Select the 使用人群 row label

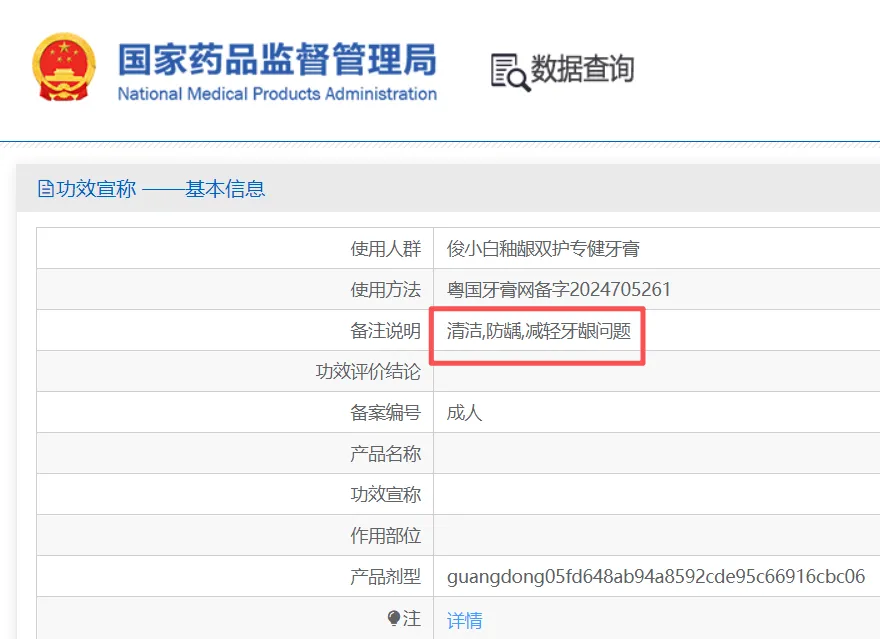(x=385, y=249)
